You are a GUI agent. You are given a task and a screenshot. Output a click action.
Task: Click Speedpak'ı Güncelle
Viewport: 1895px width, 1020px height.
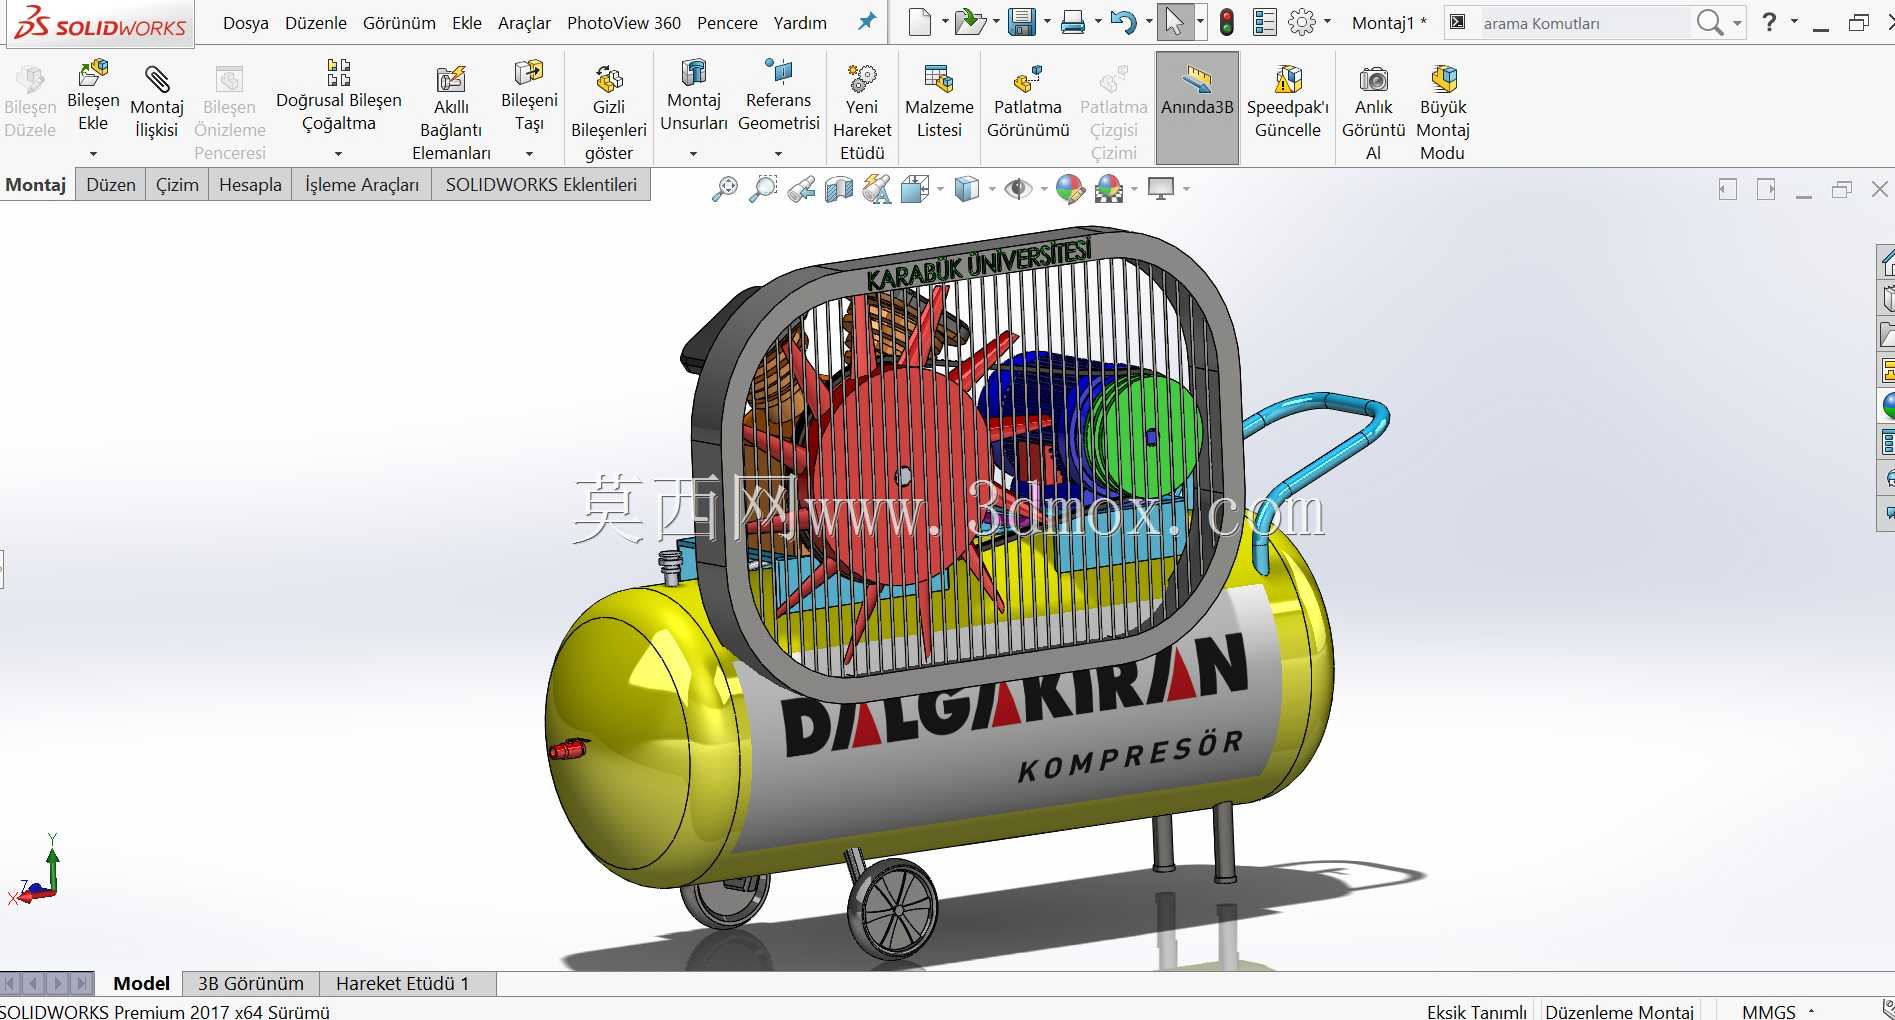[1288, 103]
